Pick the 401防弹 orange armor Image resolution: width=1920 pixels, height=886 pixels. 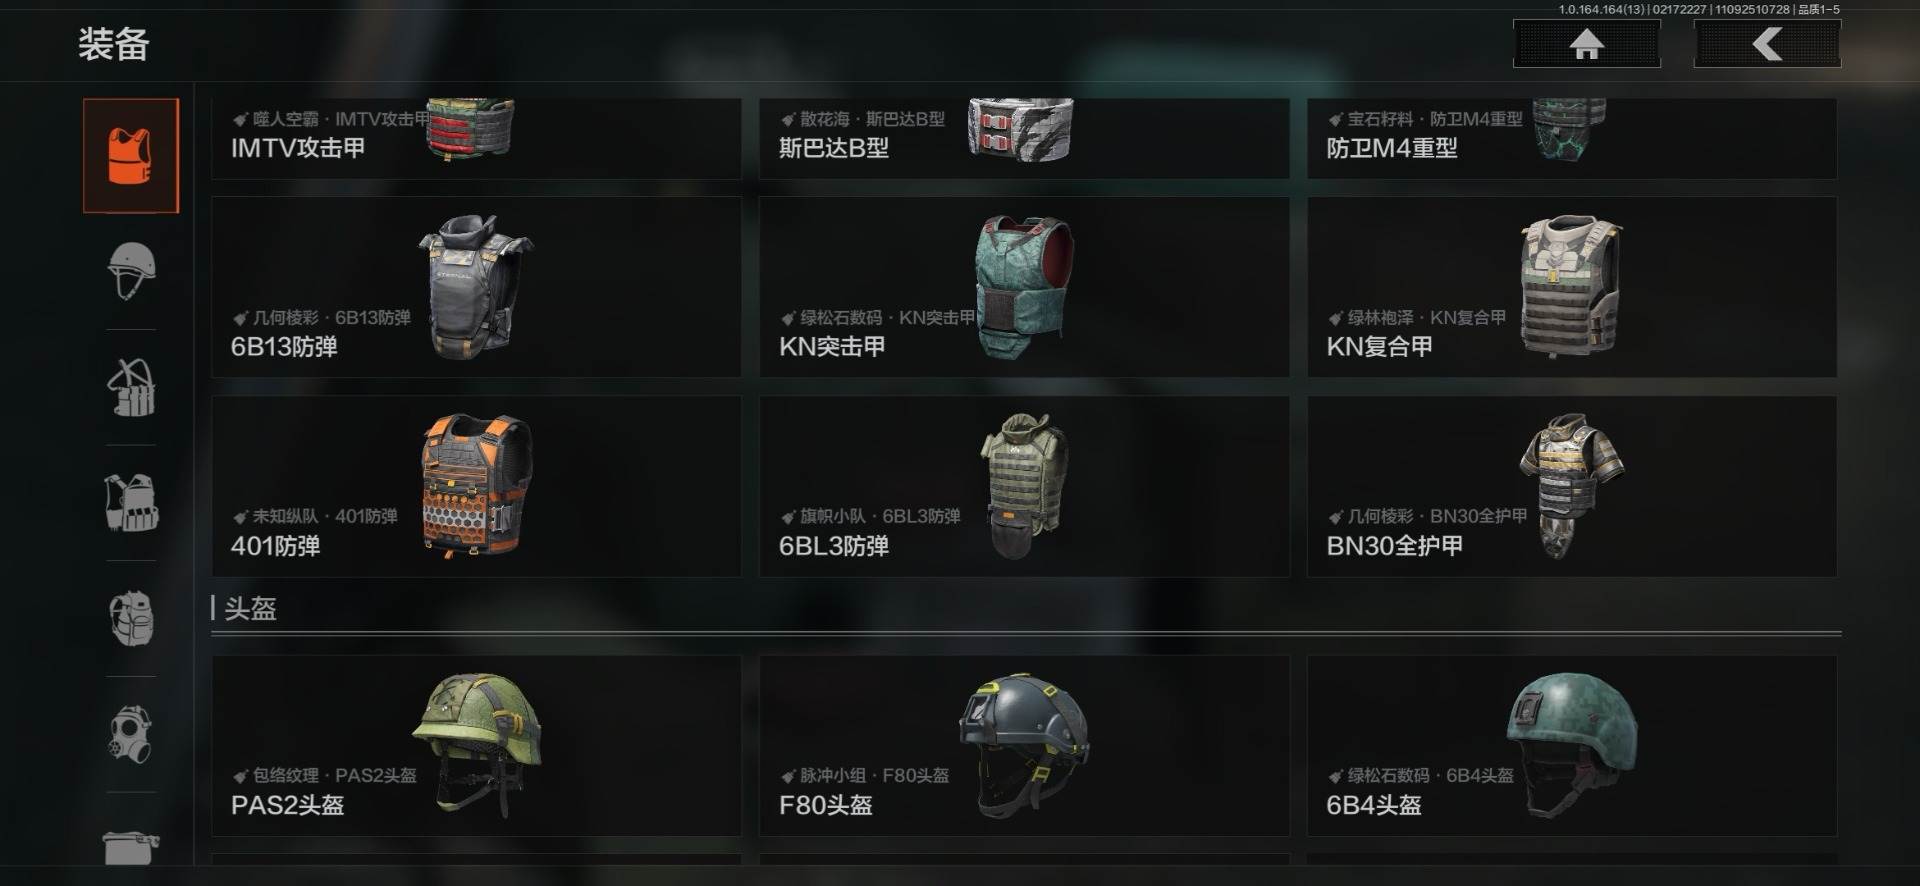coord(476,486)
